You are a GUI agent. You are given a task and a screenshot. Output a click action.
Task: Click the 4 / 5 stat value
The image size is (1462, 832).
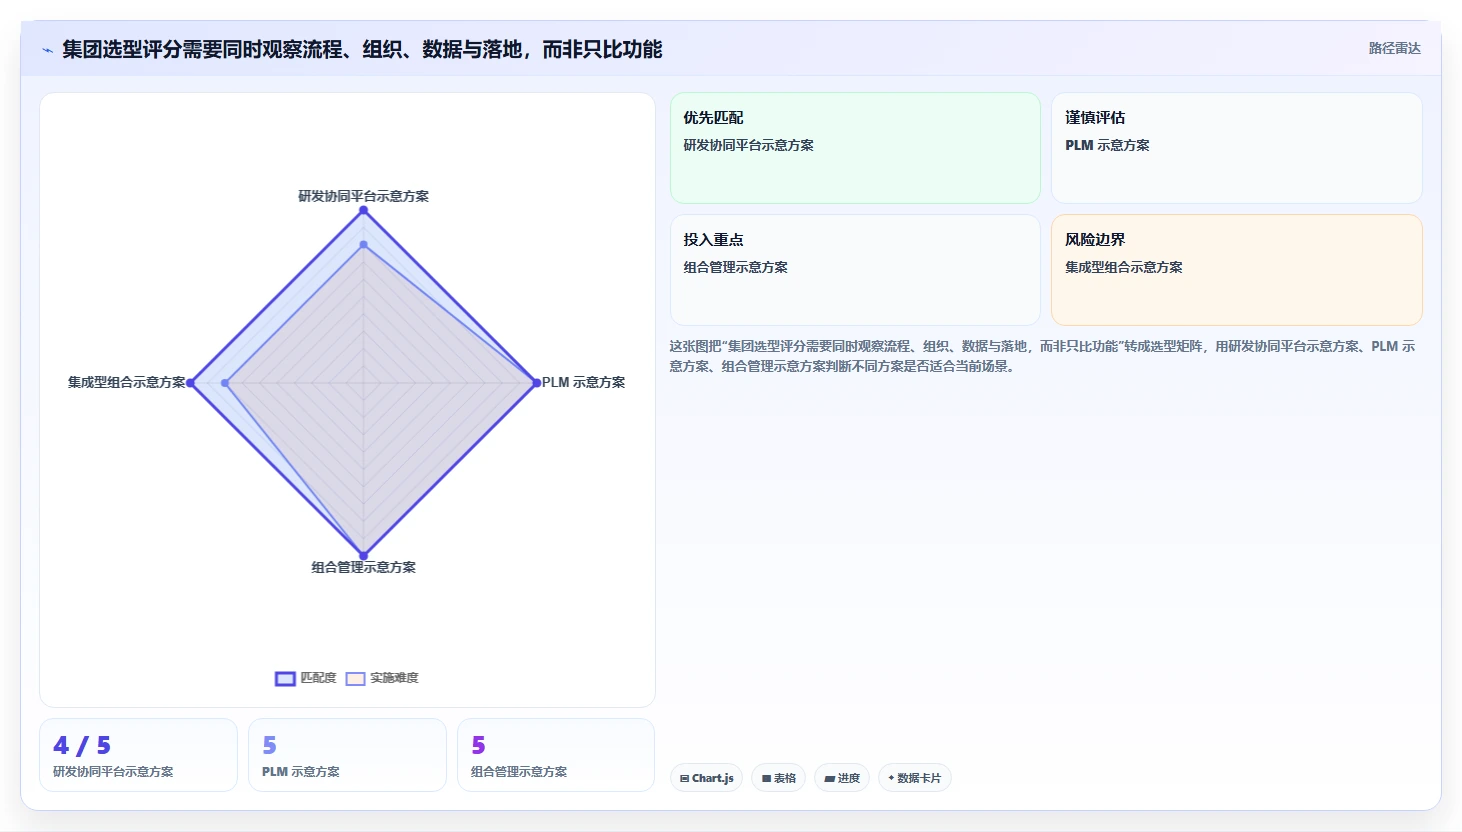(82, 745)
